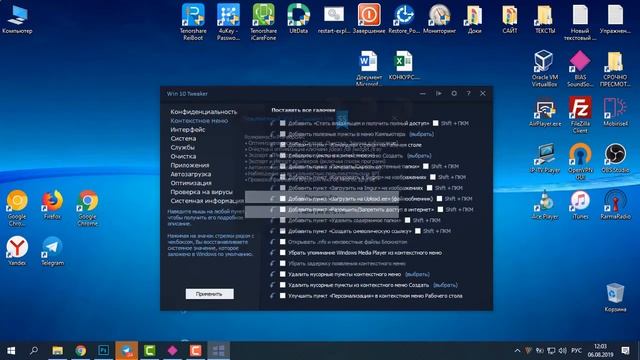This screenshot has width=640, height=360.
Task: Open the Приложения section
Action: pos(190,165)
